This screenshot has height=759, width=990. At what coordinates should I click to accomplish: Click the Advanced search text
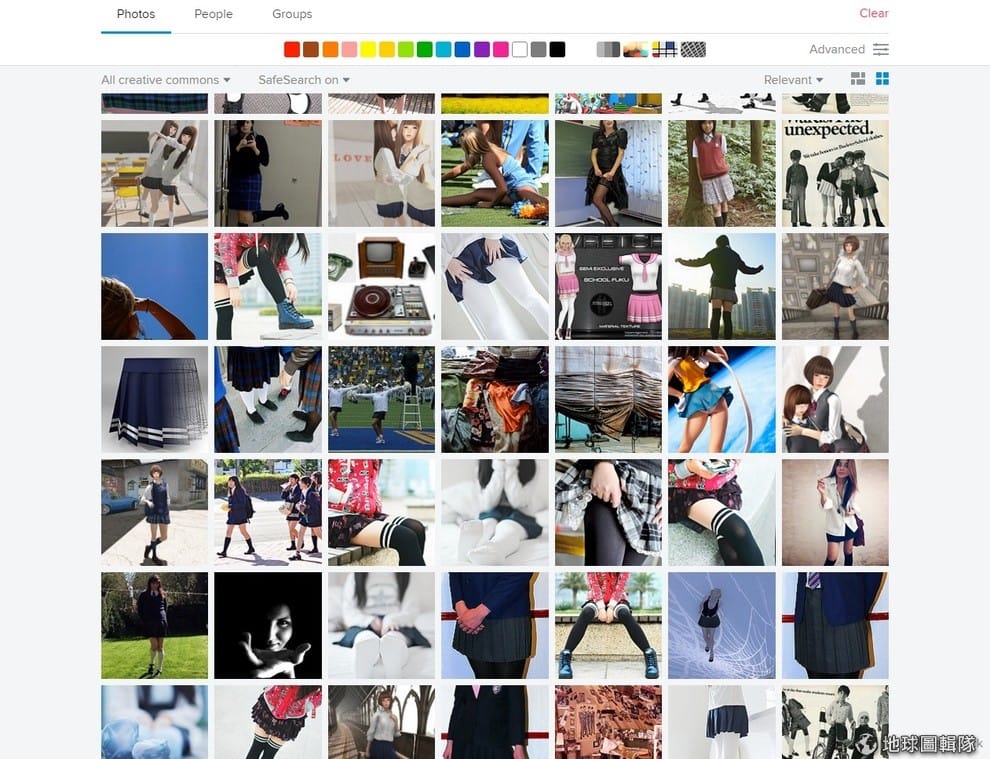(x=837, y=49)
